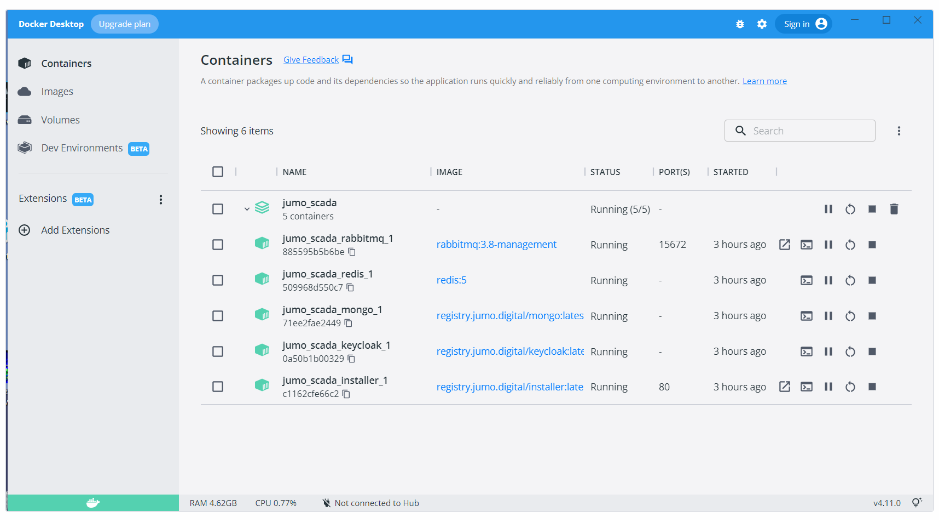Pause the jumo_scada_mongo_1 container
This screenshot has height=520, width=939.
click(x=828, y=316)
